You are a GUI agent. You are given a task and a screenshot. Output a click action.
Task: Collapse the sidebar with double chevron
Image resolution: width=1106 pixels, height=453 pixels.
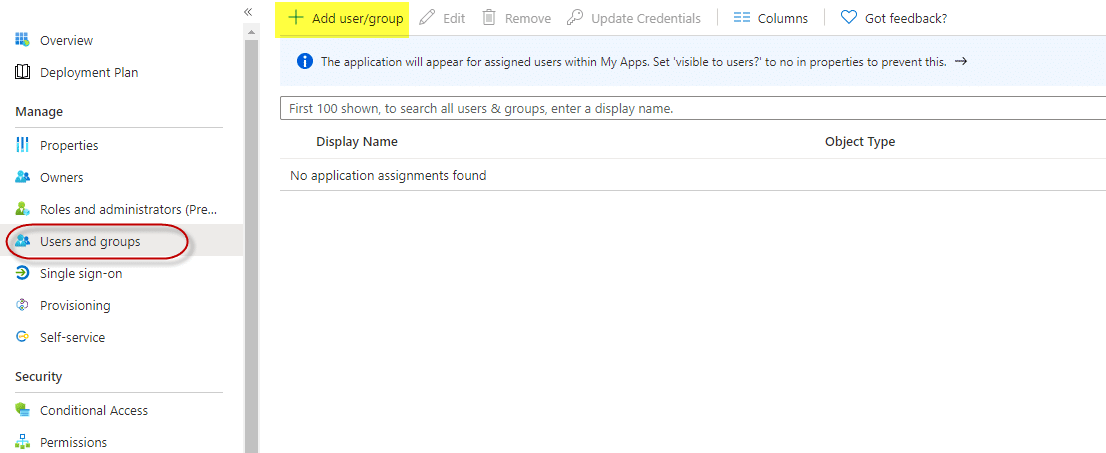click(248, 11)
